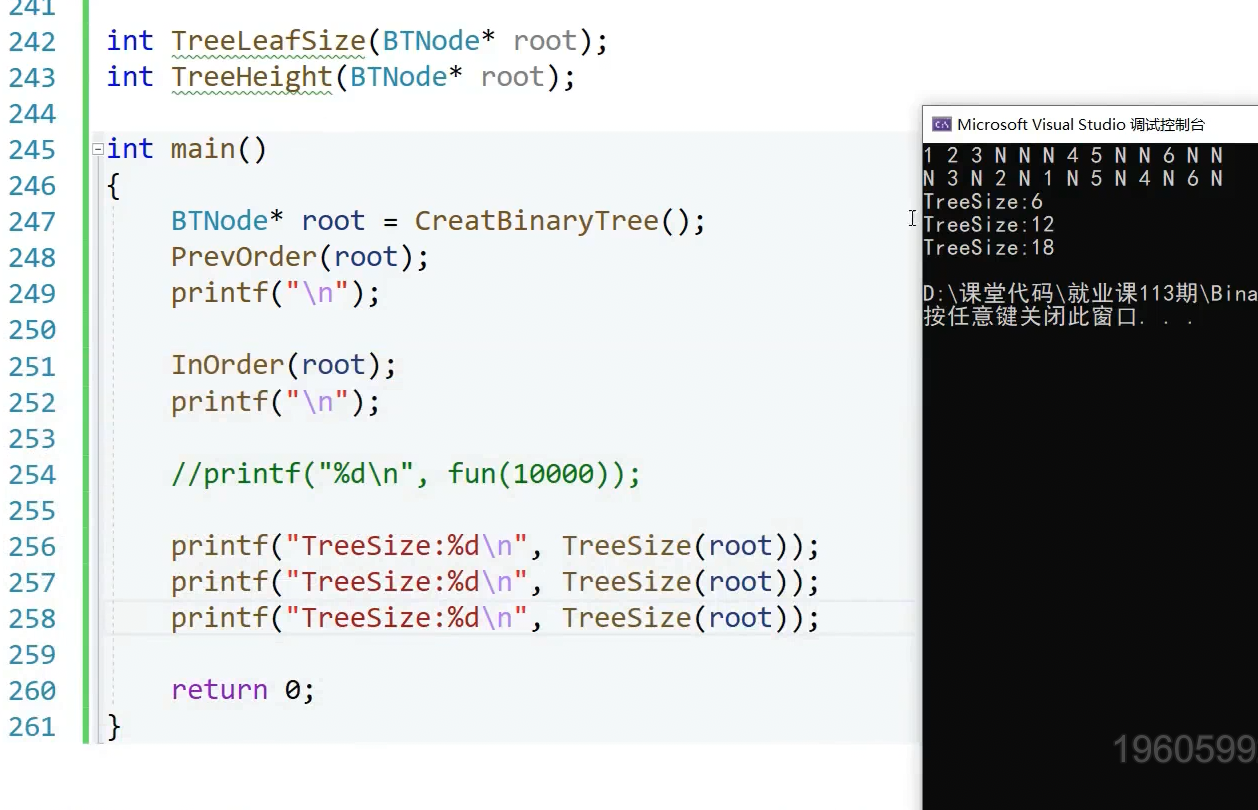Image resolution: width=1258 pixels, height=810 pixels.
Task: Click the console path line starting D:\
Action: 1090,294
